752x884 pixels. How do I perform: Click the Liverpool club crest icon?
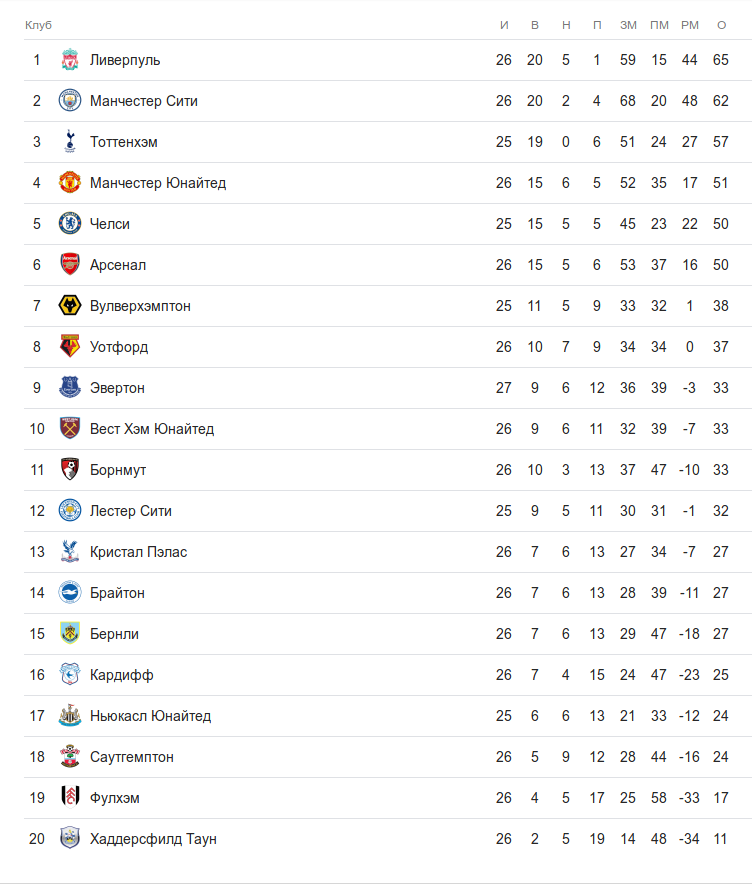69,60
